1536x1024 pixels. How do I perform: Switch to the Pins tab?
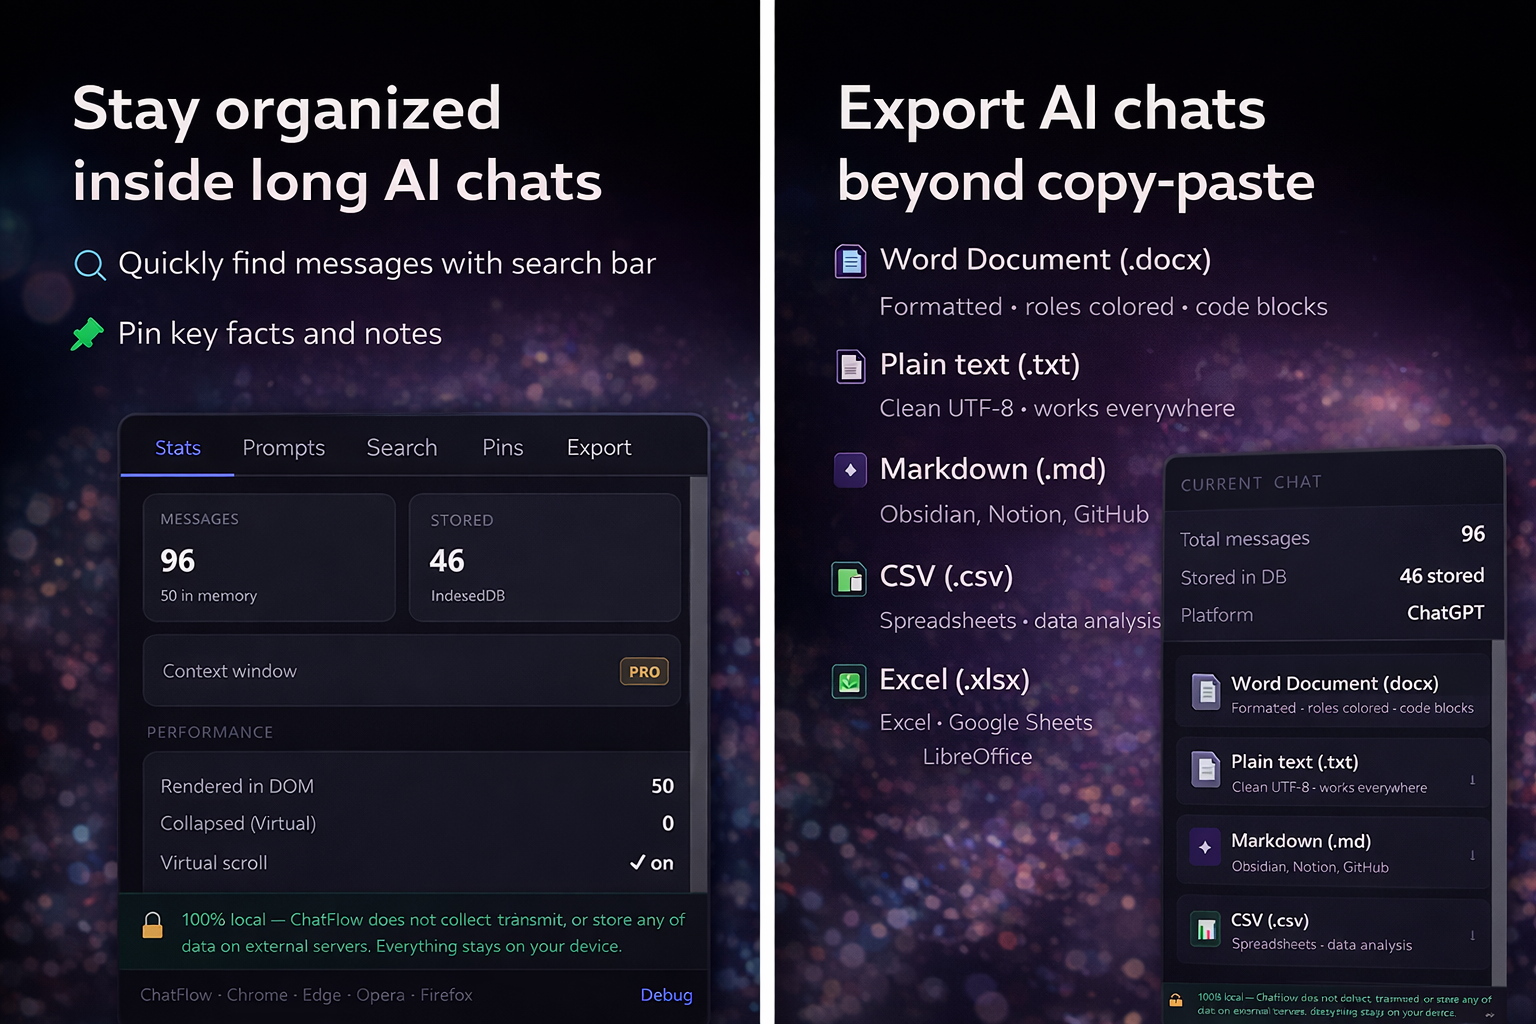(502, 448)
